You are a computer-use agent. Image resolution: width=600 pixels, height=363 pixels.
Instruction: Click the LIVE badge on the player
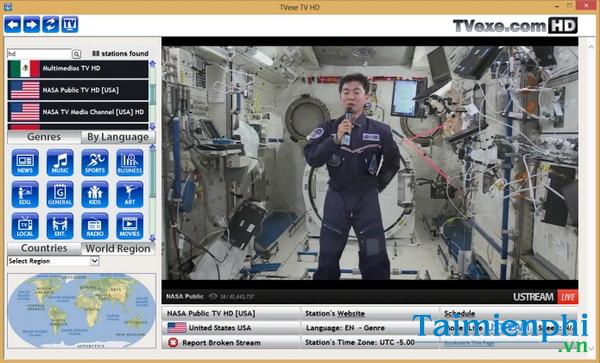coord(568,297)
